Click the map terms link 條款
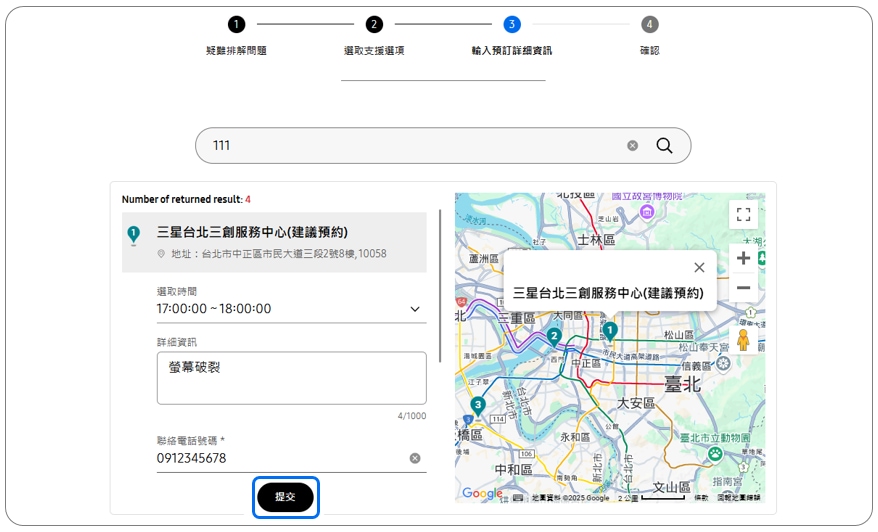 tap(701, 497)
